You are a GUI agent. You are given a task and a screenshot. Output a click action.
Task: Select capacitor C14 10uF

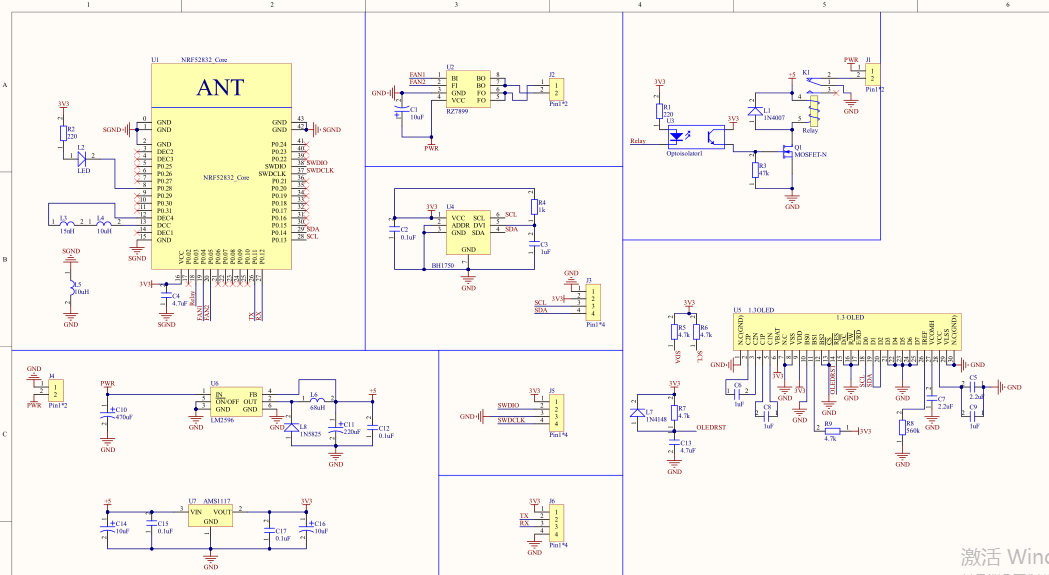coord(108,527)
